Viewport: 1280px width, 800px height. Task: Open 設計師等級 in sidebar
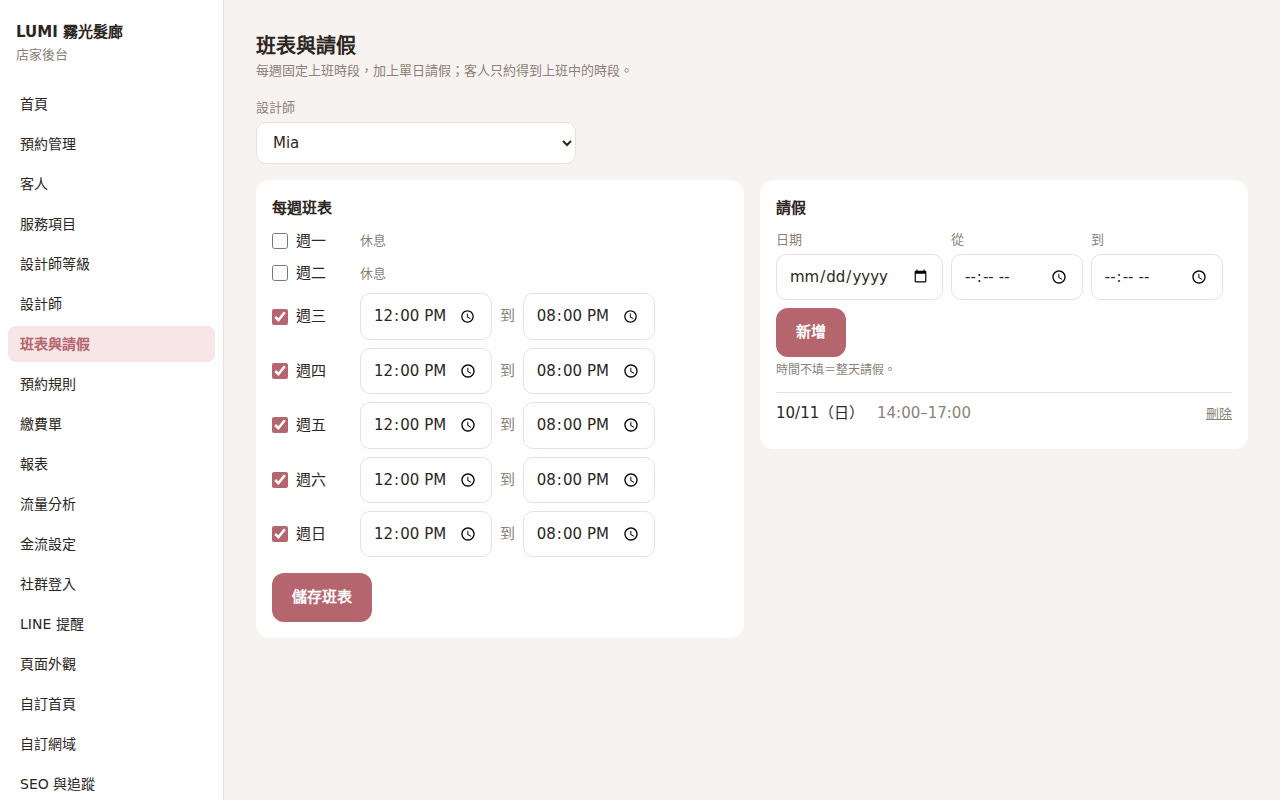pyautogui.click(x=111, y=264)
